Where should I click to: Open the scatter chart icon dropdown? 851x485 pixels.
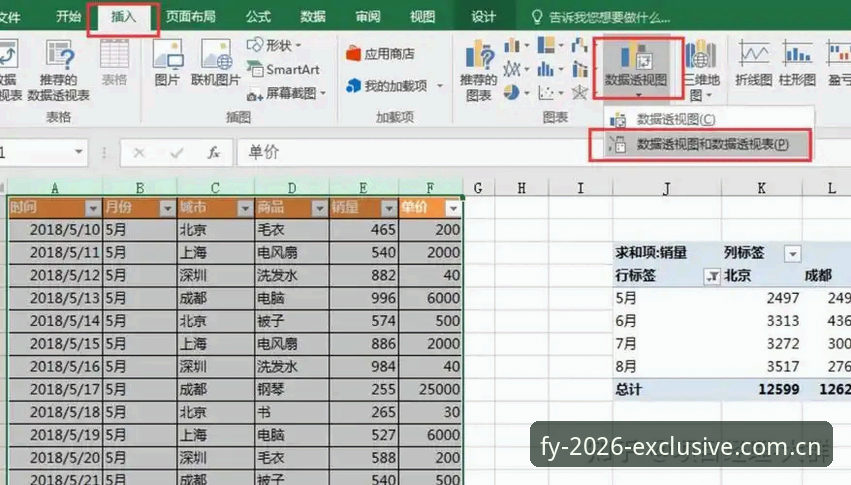point(549,93)
